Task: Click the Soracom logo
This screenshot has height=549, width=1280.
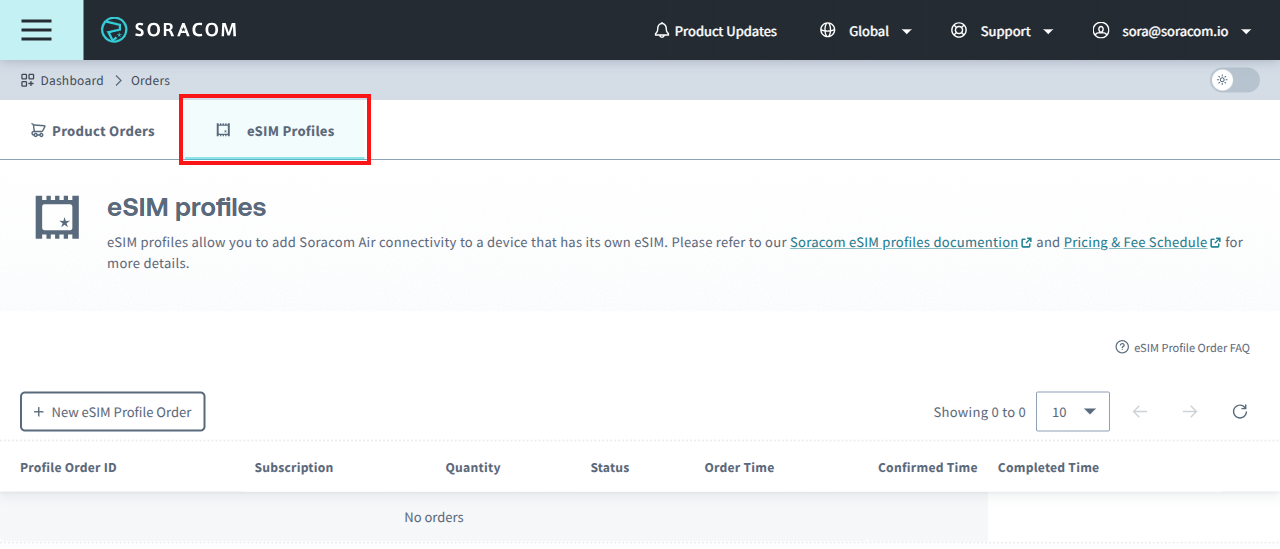Action: point(169,30)
